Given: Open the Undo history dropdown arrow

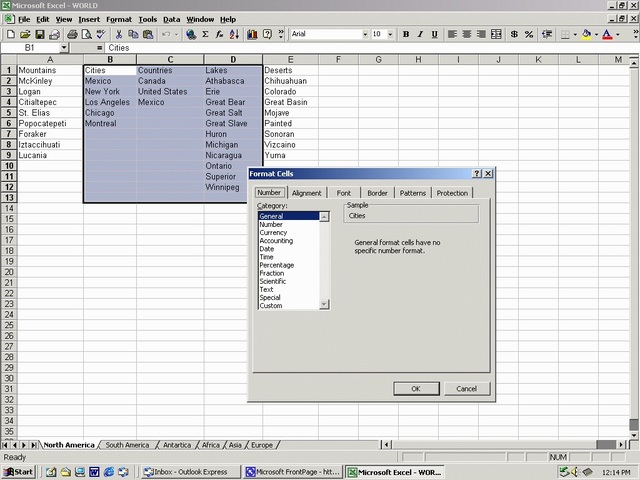Looking at the screenshot, I should 176,34.
